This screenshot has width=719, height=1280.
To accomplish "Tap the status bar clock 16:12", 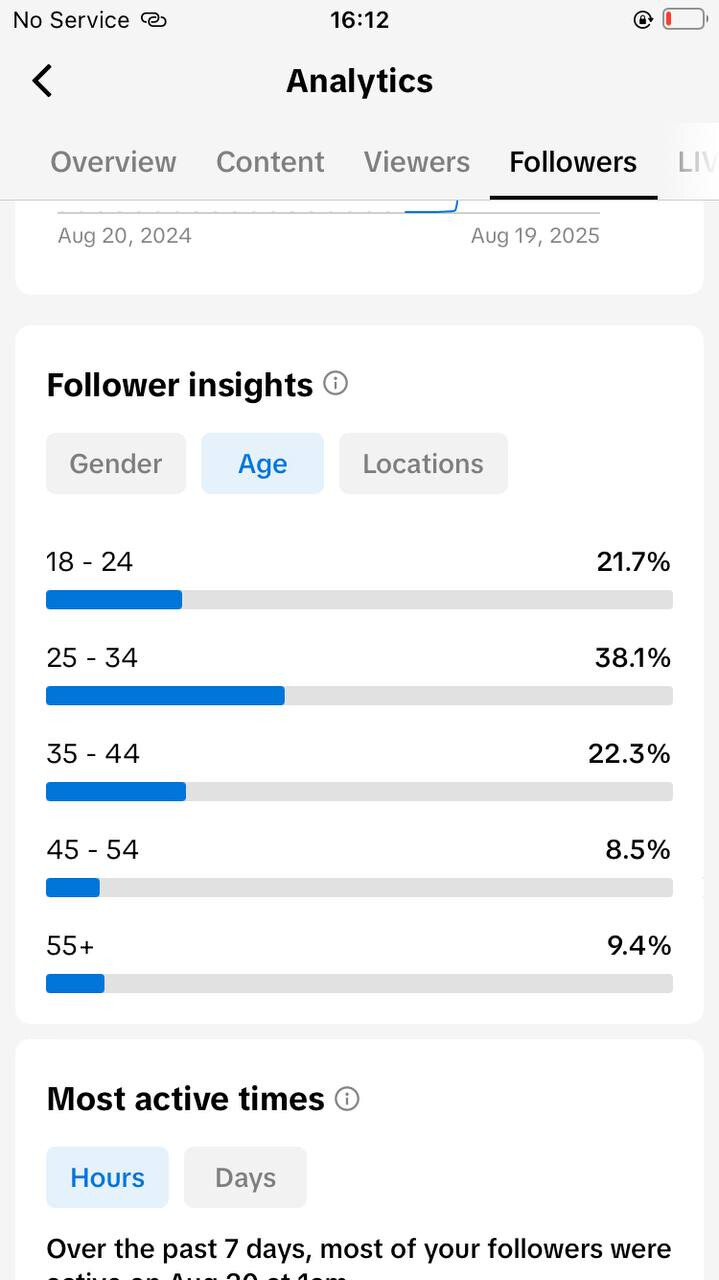I will click(359, 20).
